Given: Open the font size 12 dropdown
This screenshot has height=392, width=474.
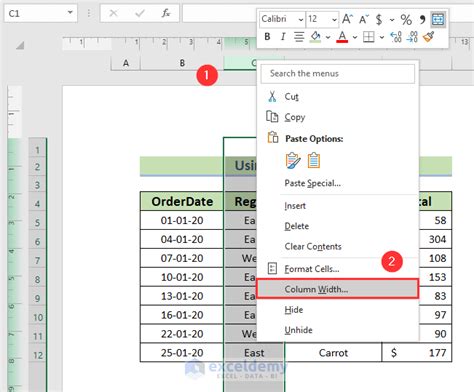Looking at the screenshot, I should (334, 20).
